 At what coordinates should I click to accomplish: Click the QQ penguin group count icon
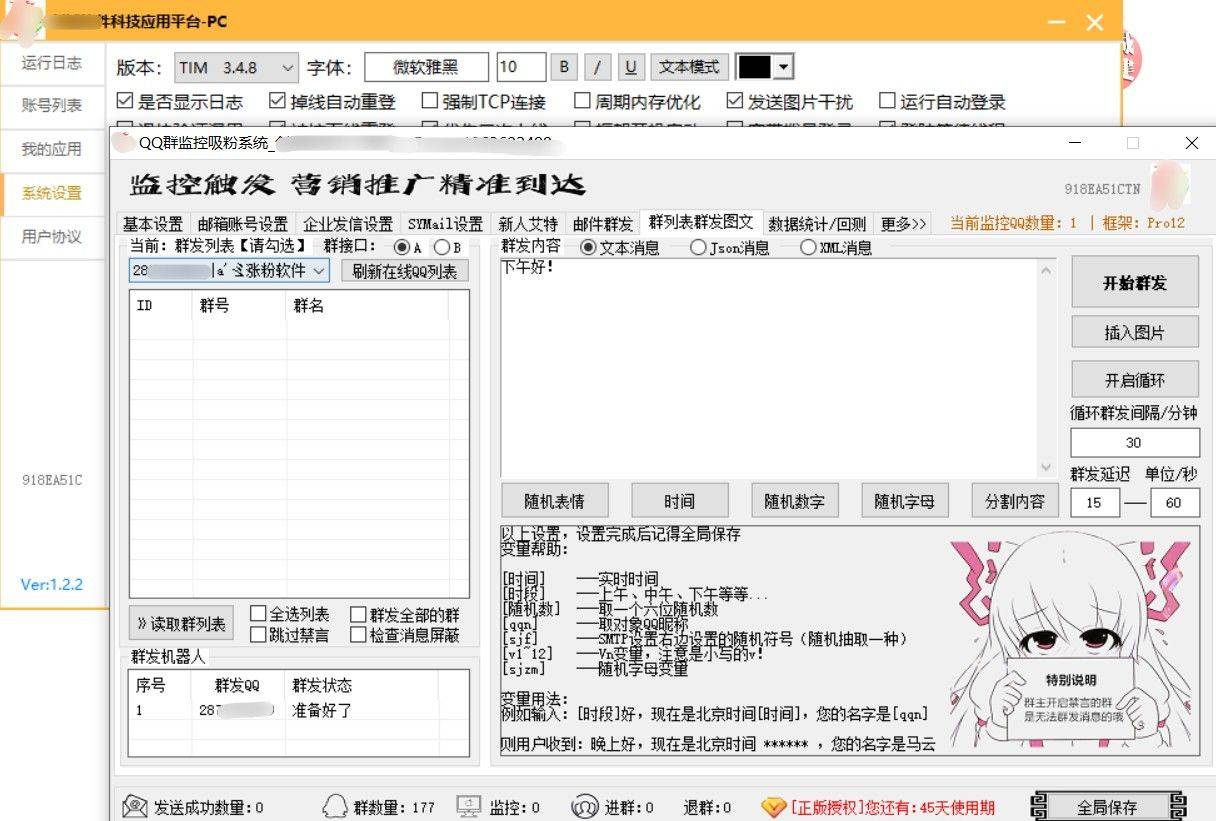click(336, 806)
